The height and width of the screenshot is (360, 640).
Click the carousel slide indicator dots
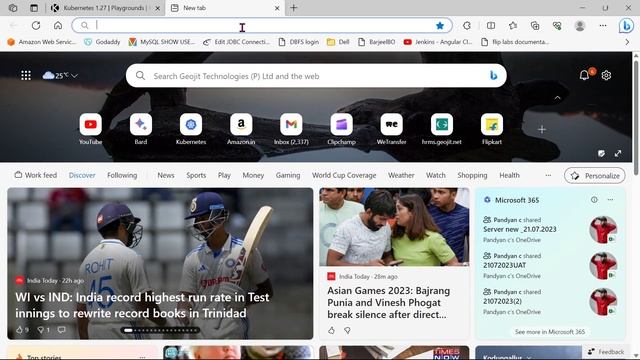(x=160, y=330)
